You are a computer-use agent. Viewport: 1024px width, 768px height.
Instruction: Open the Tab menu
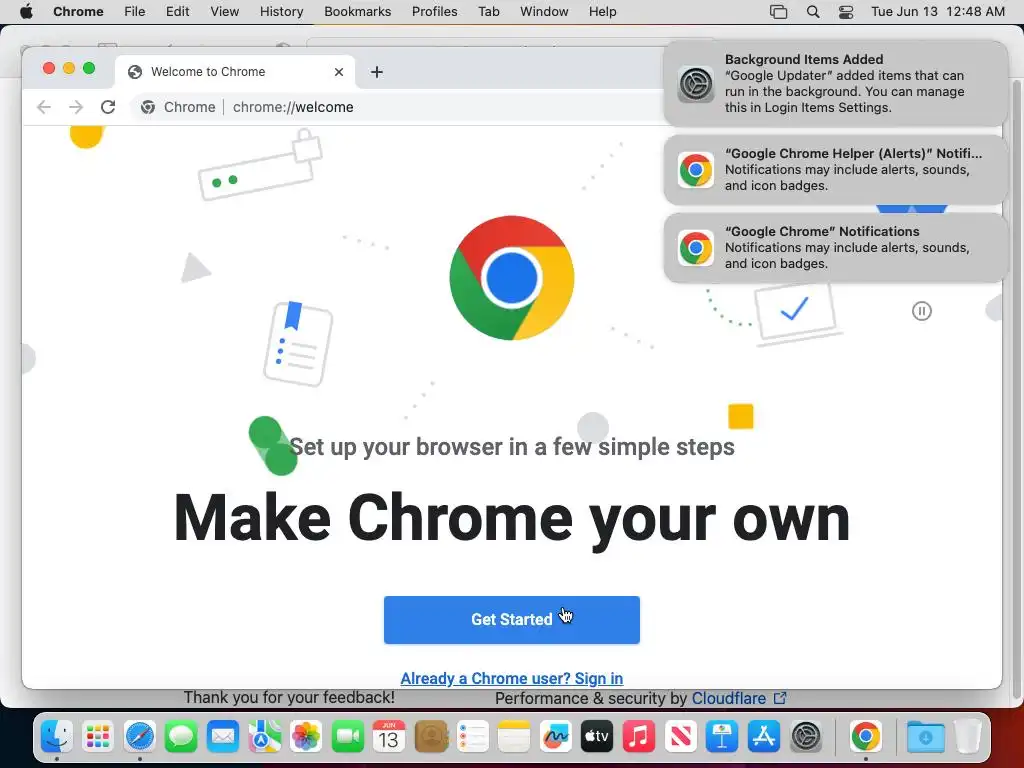[488, 11]
